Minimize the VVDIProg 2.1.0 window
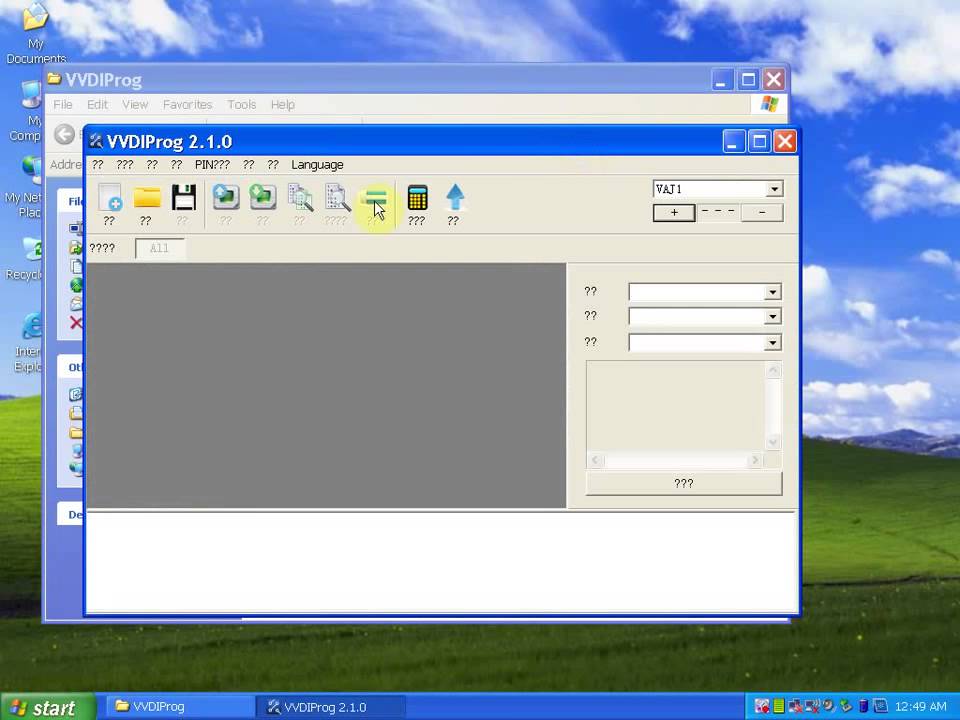 (733, 142)
